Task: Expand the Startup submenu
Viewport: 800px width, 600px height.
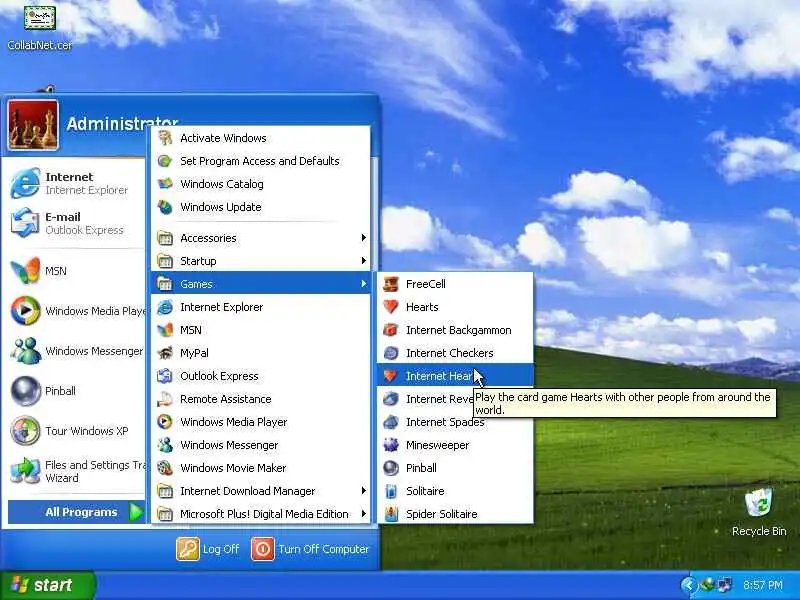Action: tap(260, 261)
